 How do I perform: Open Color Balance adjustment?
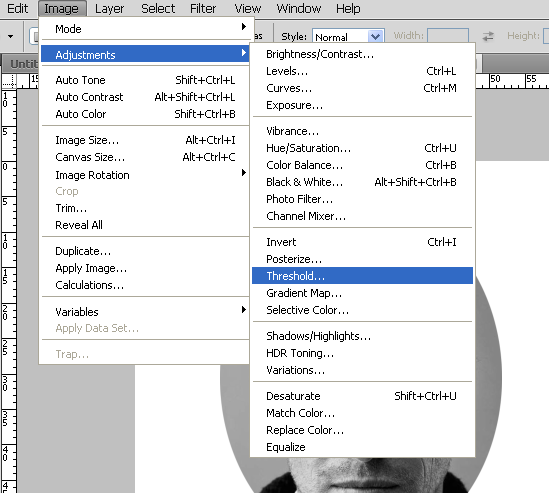coord(362,165)
